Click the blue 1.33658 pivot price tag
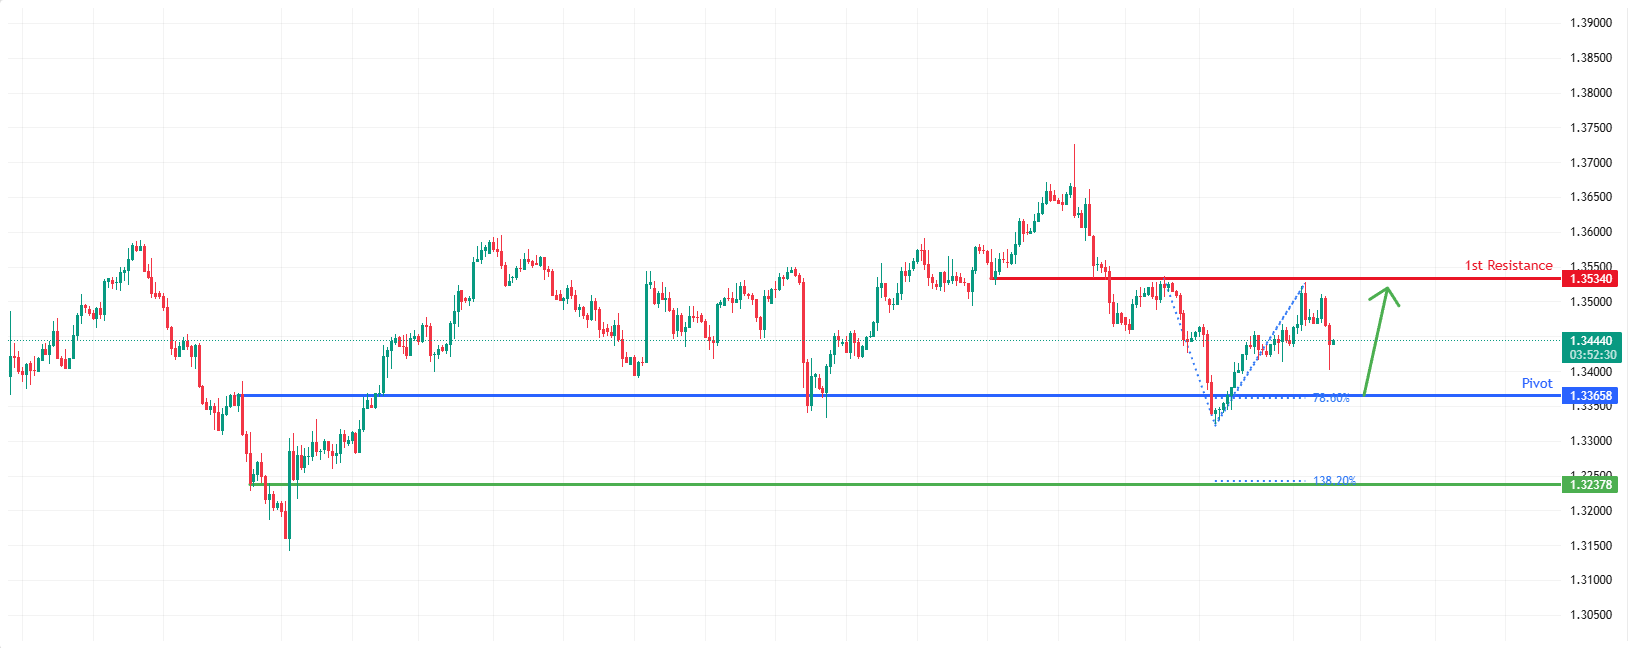The height and width of the screenshot is (648, 1628). [1589, 396]
